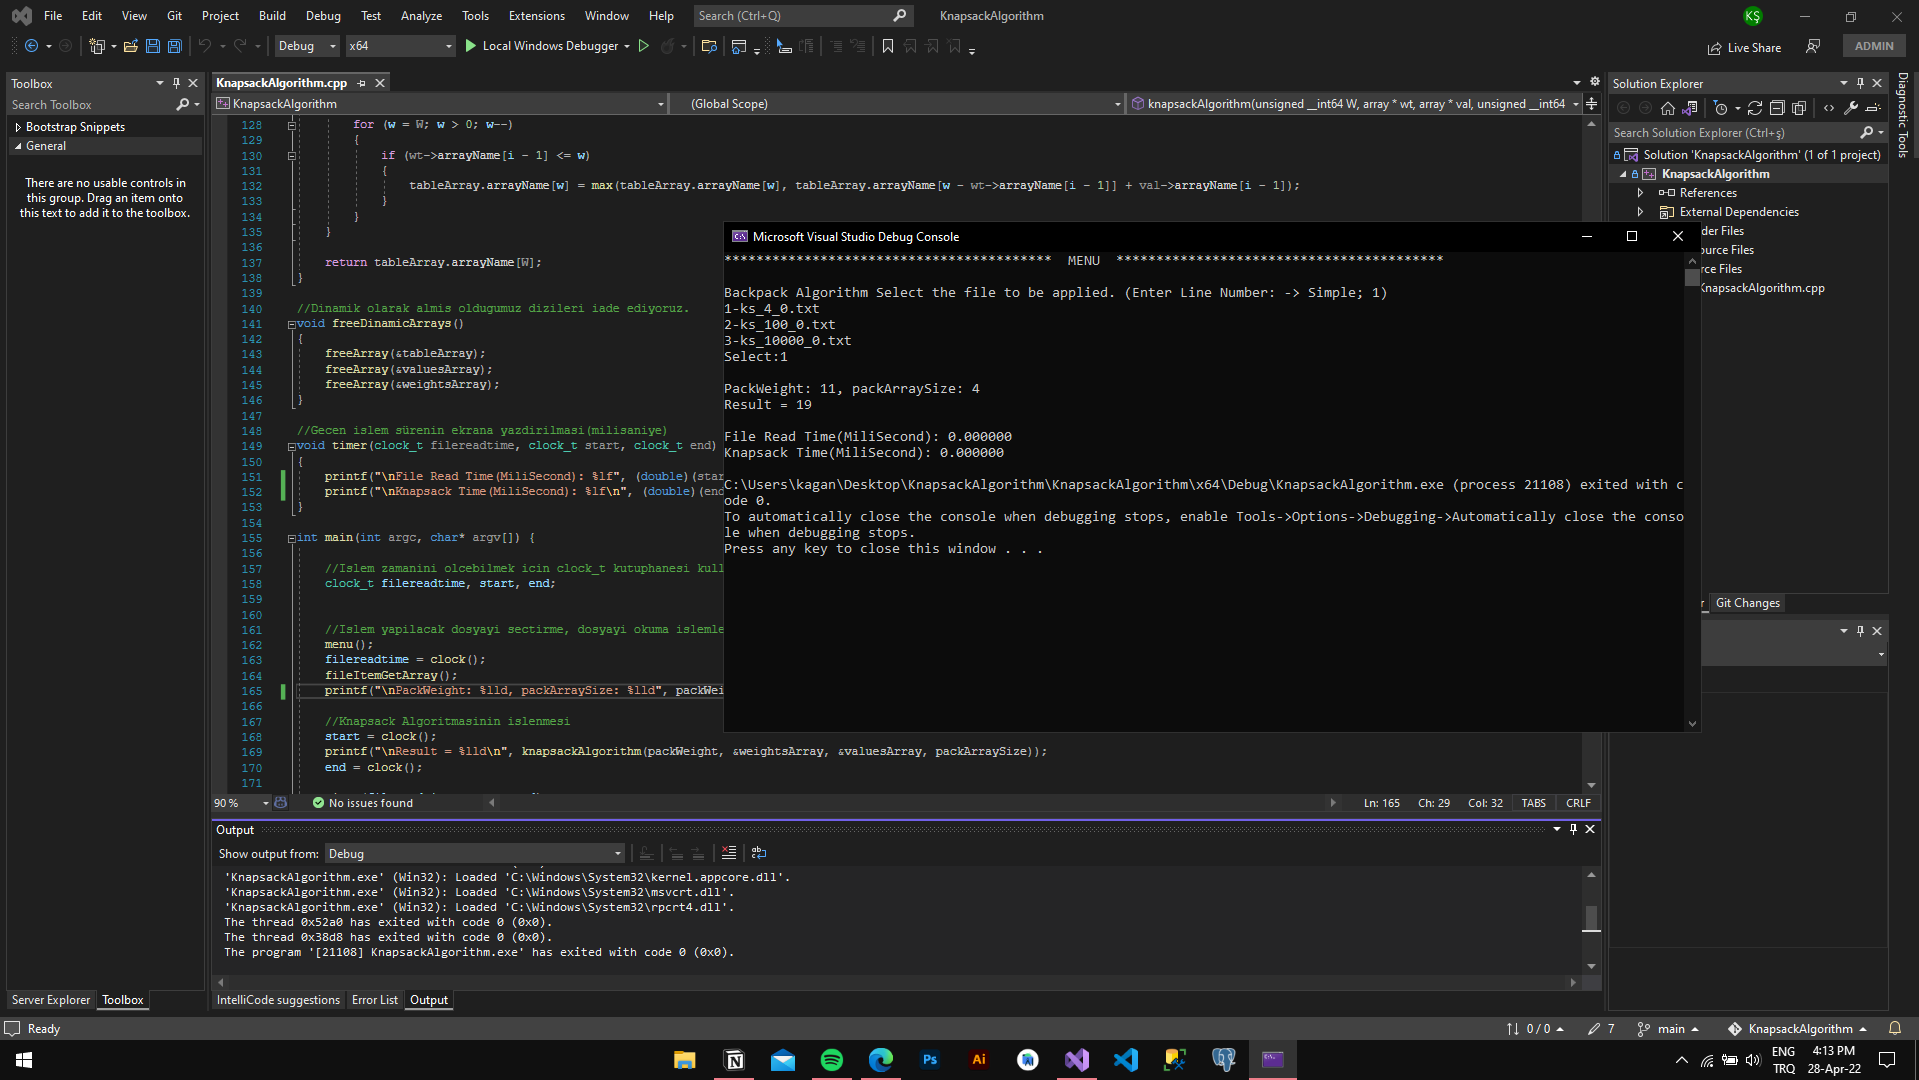Image resolution: width=1919 pixels, height=1080 pixels.
Task: Click the Windows Start button
Action: coord(24,1060)
